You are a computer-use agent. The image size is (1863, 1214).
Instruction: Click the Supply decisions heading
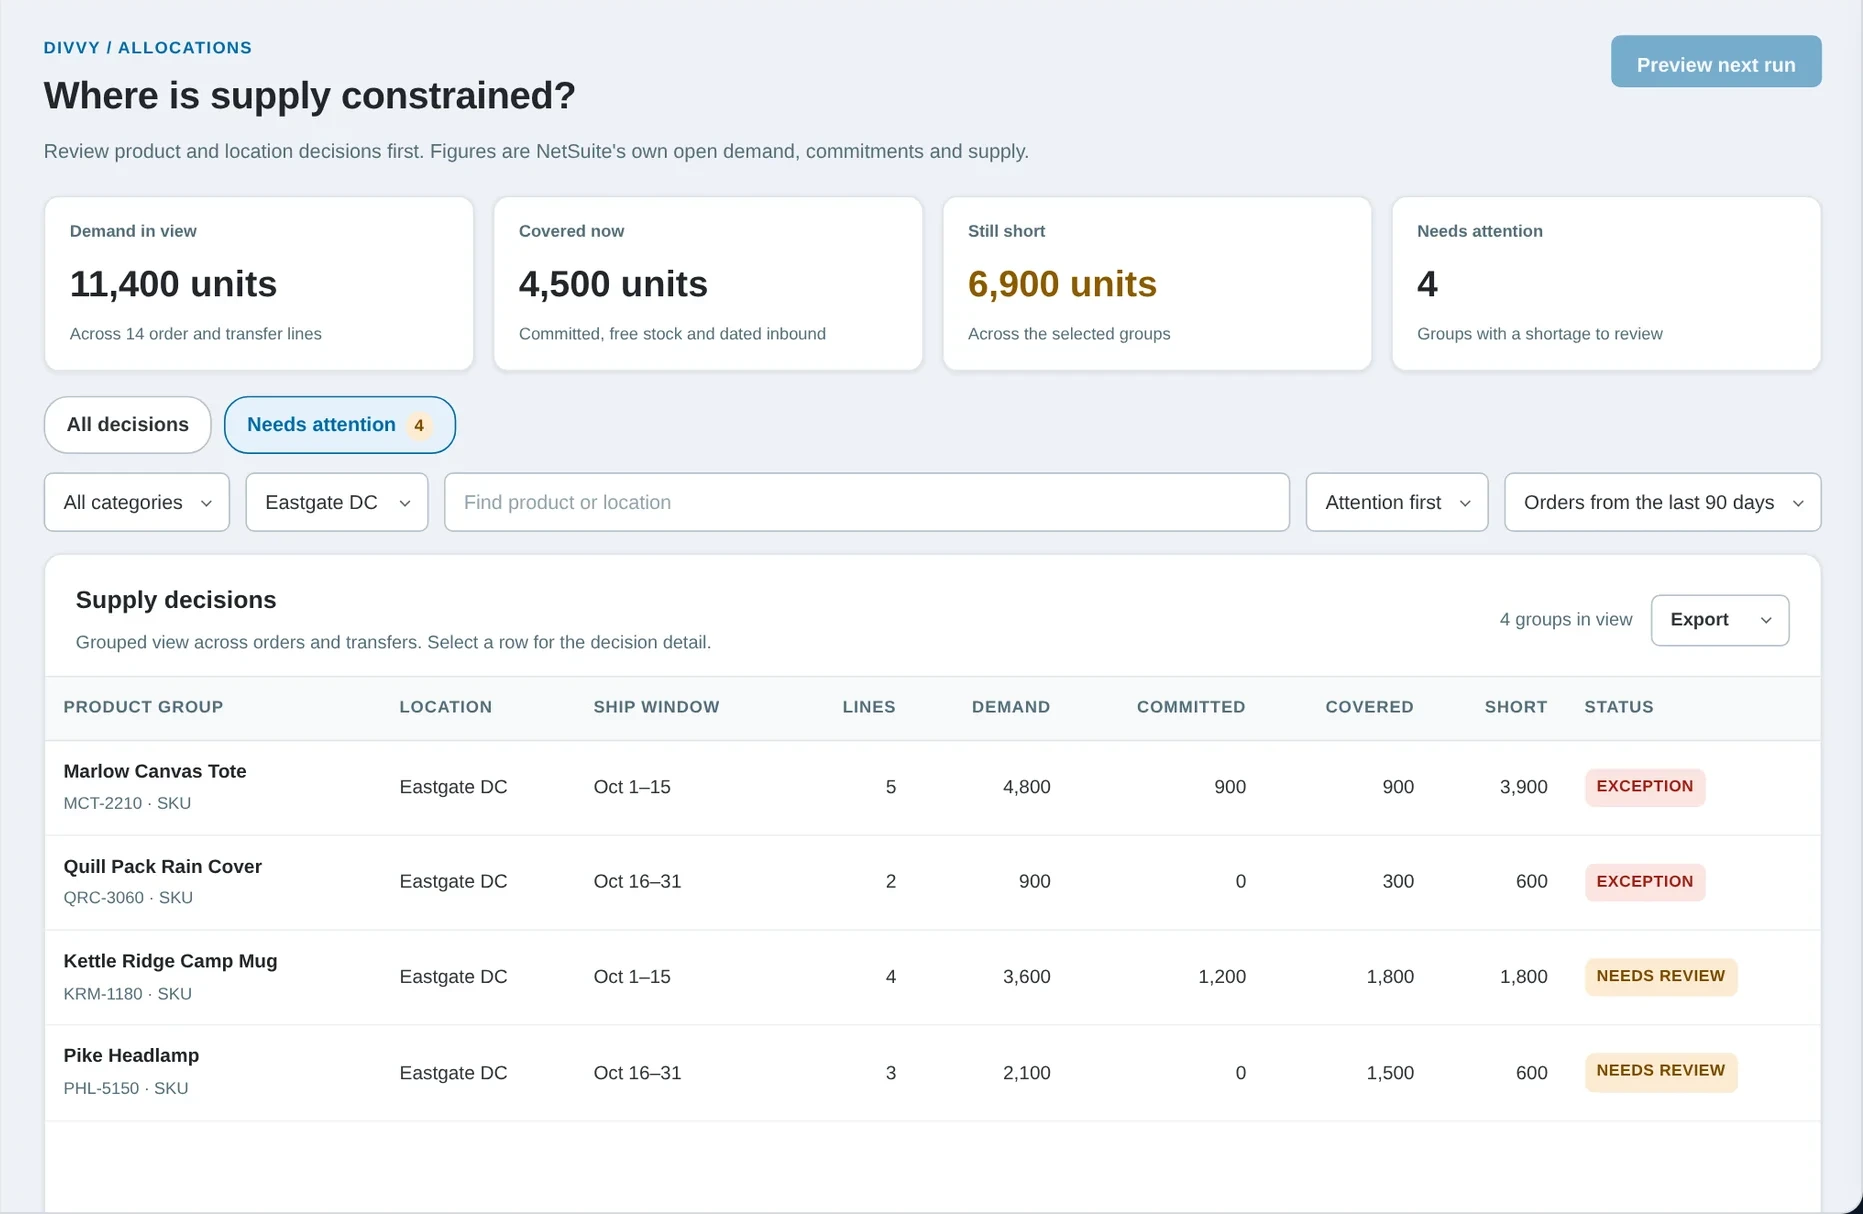176,600
